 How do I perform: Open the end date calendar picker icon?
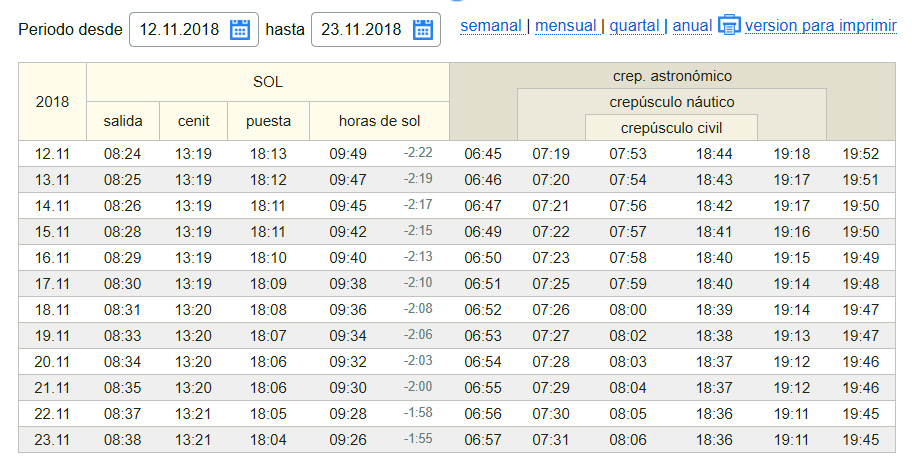coord(423,30)
